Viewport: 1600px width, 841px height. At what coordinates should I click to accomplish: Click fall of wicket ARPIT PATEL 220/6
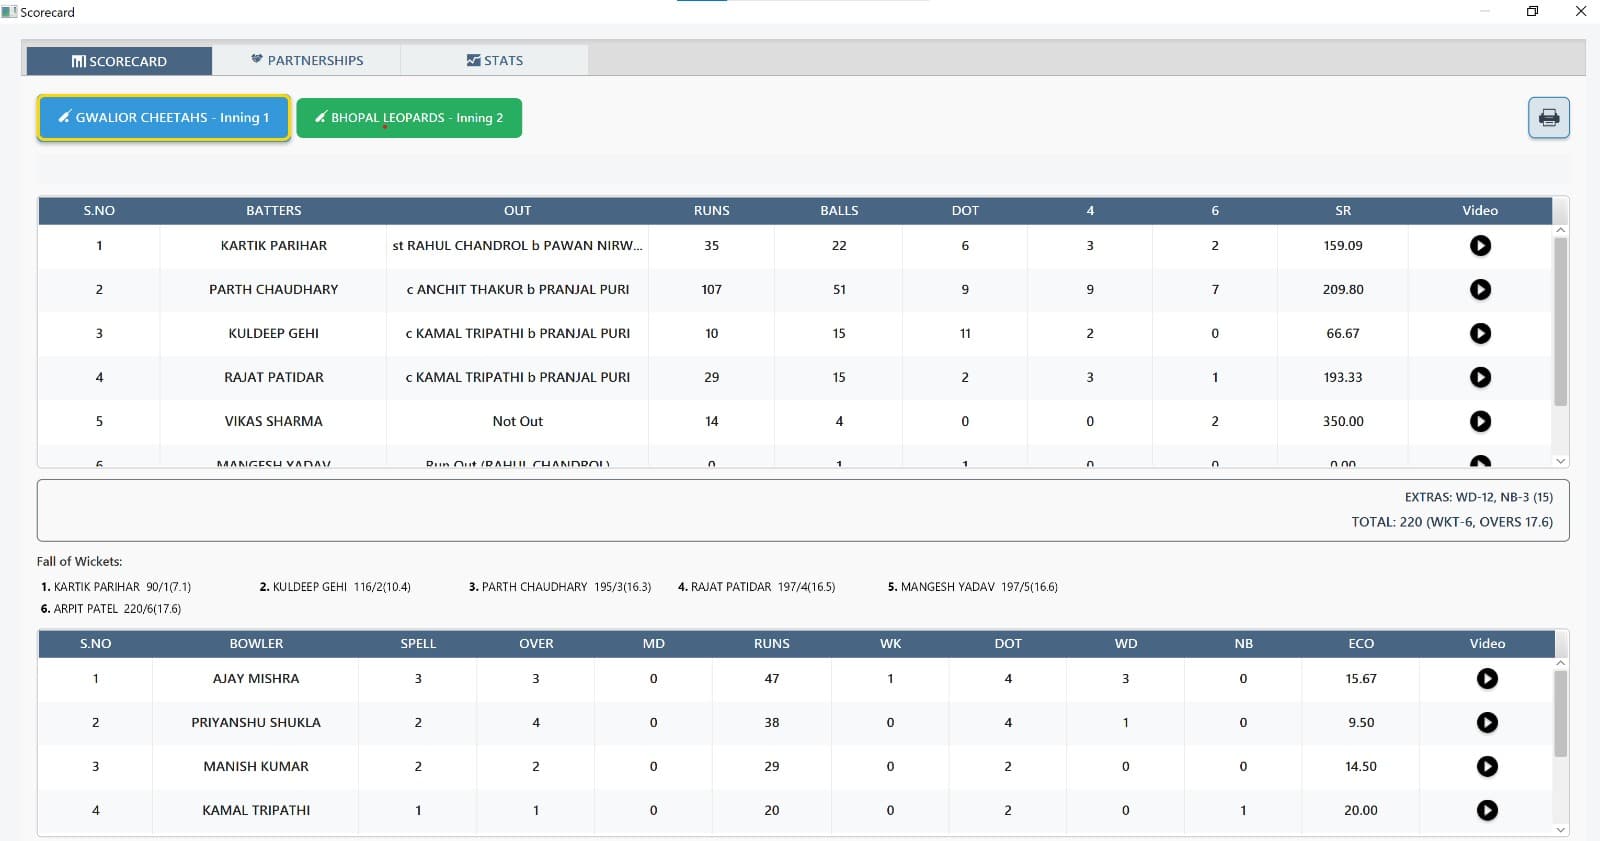pyautogui.click(x=111, y=609)
